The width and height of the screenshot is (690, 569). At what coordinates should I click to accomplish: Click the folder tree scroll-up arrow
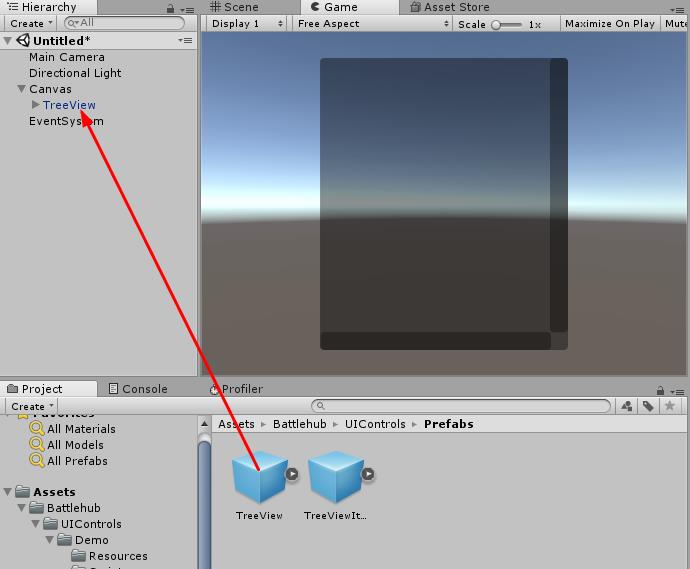click(205, 424)
